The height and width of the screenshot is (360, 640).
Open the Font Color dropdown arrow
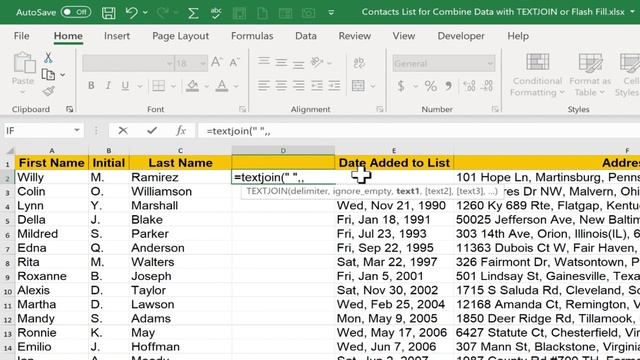coord(236,86)
